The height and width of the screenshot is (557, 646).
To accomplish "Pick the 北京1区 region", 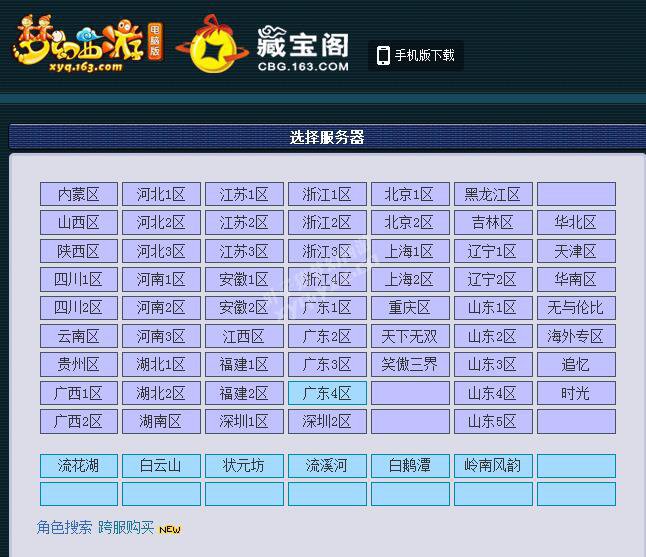I will pos(410,194).
